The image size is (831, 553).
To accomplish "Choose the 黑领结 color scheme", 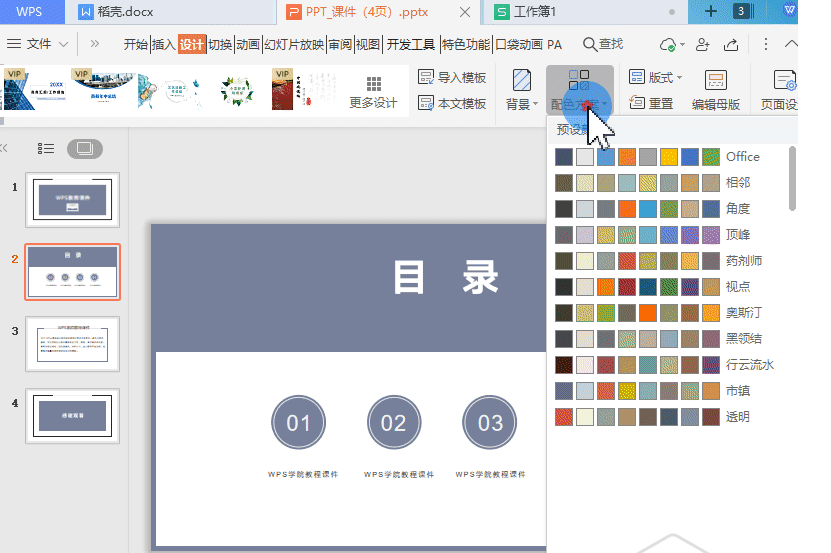I will coord(657,339).
